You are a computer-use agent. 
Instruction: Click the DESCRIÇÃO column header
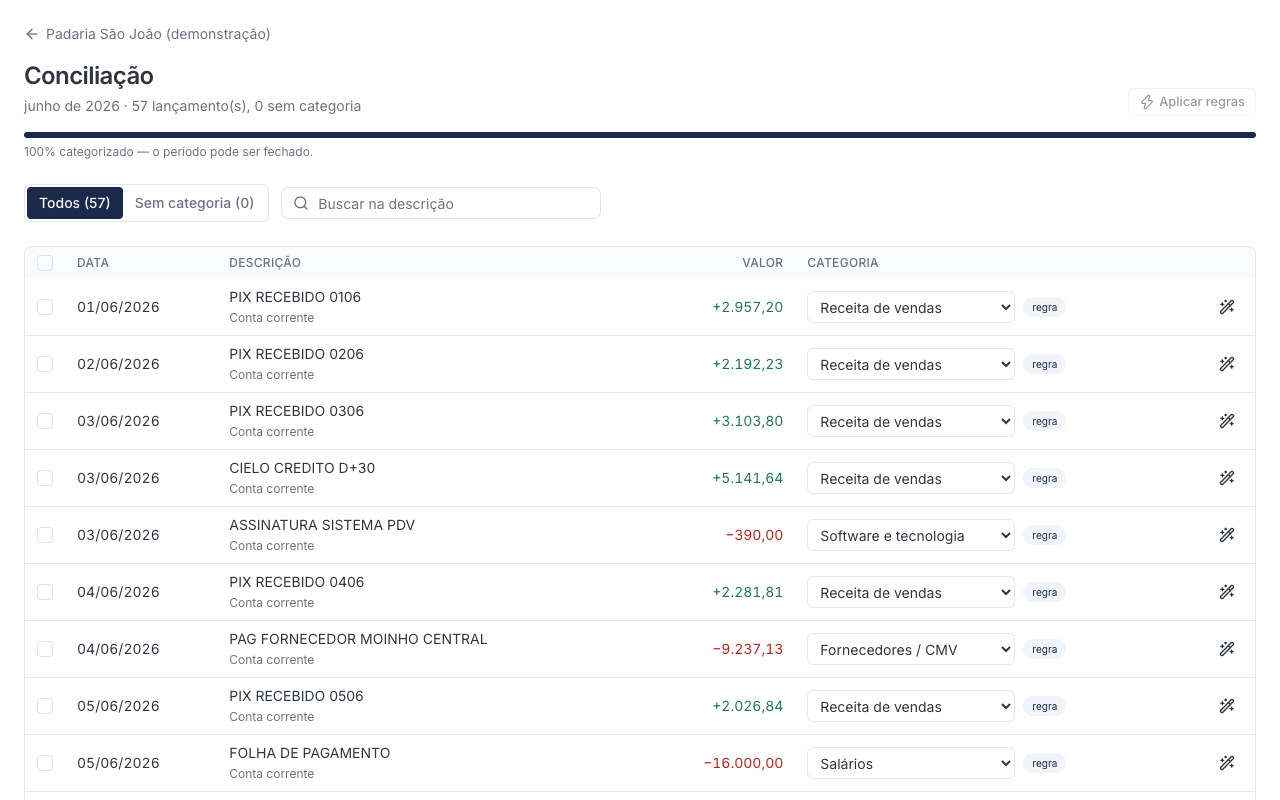[265, 263]
